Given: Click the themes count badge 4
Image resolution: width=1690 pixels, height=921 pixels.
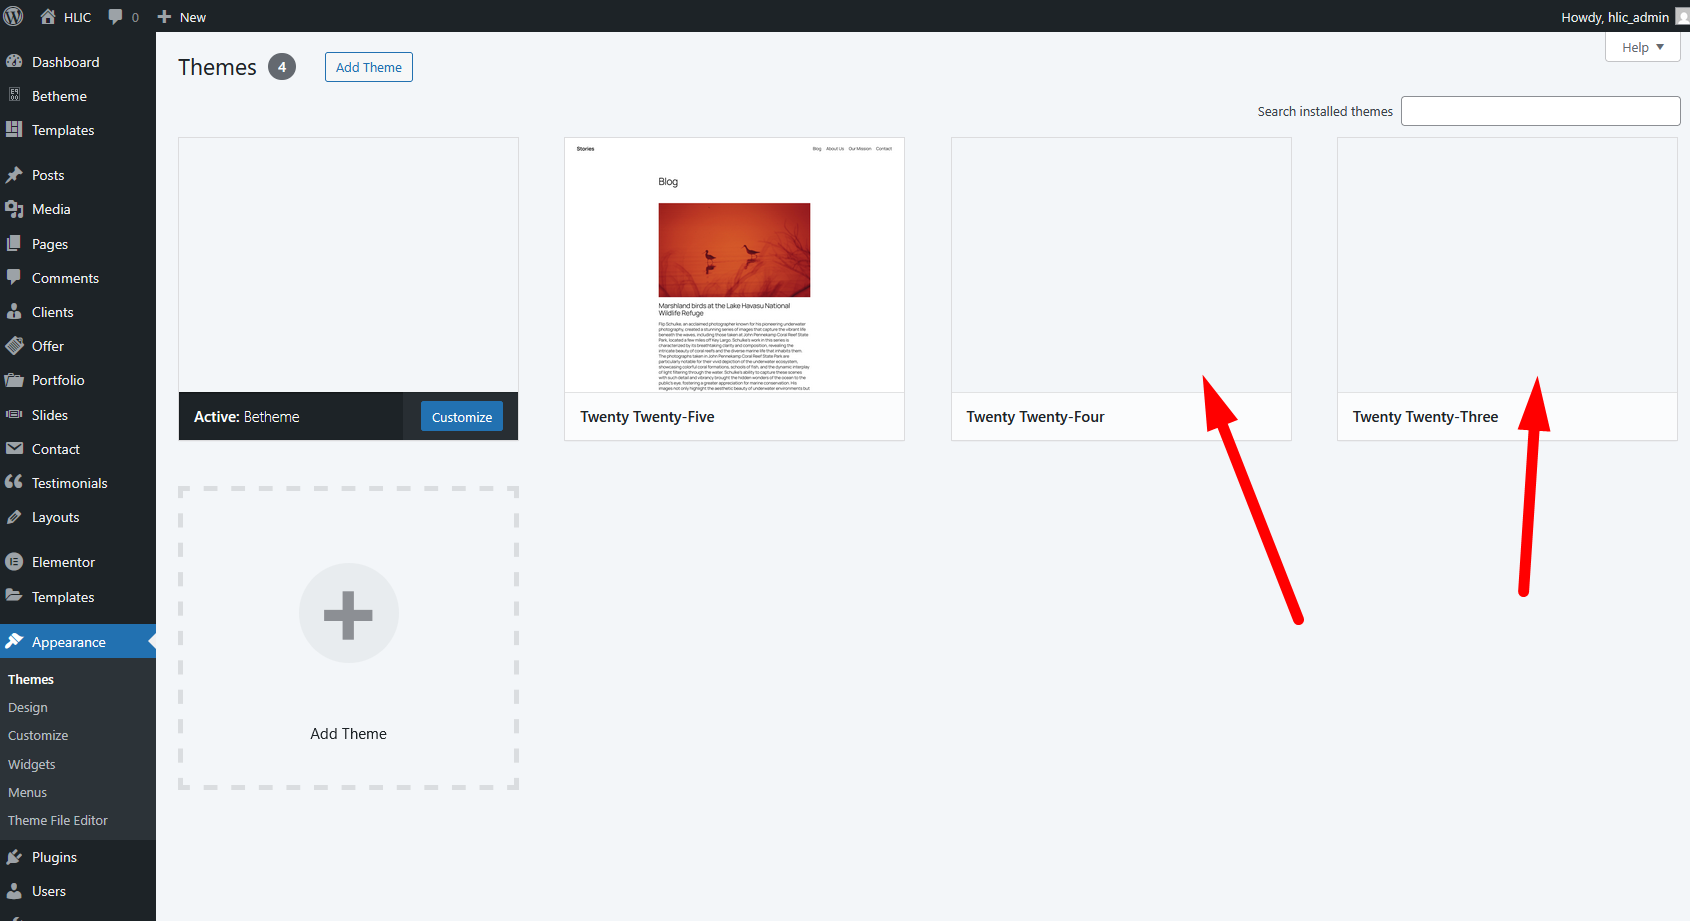Looking at the screenshot, I should pyautogui.click(x=282, y=67).
